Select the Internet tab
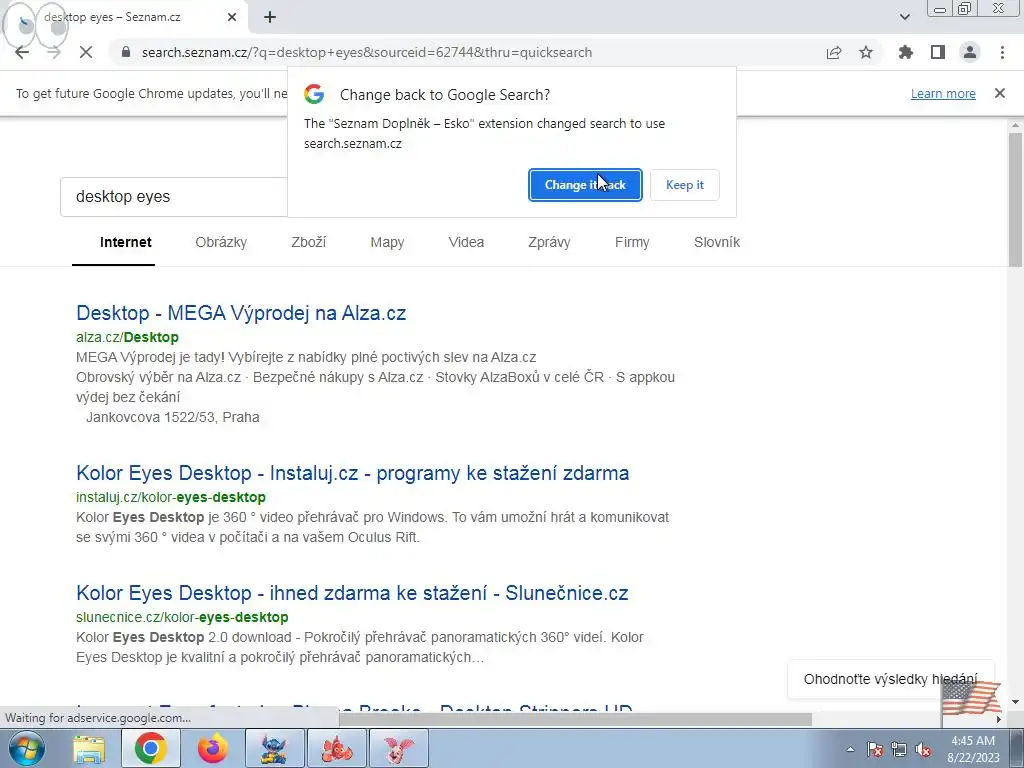The height and width of the screenshot is (768, 1024). pyautogui.click(x=125, y=242)
